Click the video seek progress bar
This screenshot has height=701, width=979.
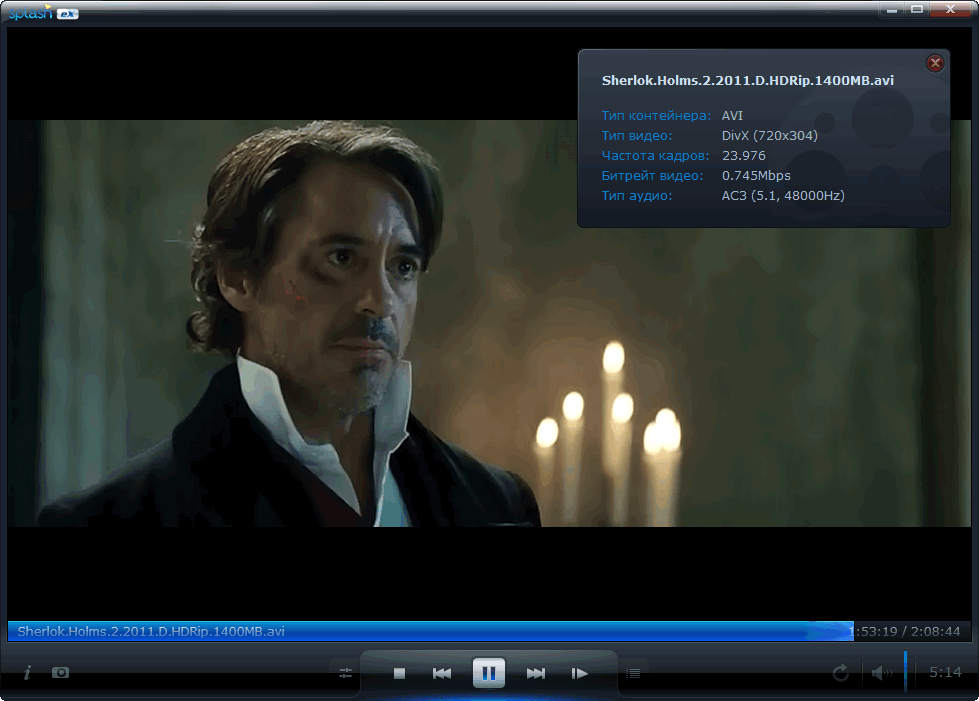tap(430, 631)
